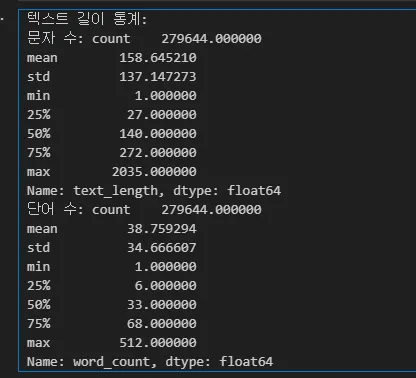416x378 pixels.
Task: Click 'dtype: float64' after text_length
Action: tap(227, 191)
